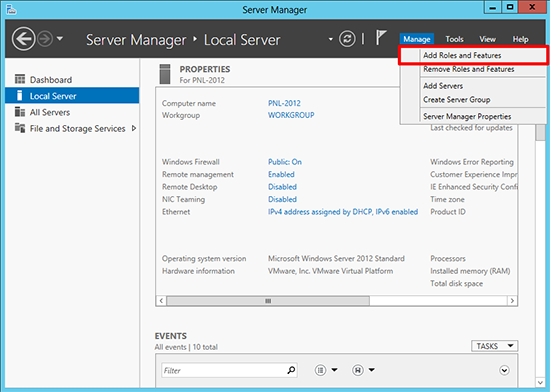Click the File and Storage Services icon
550x392 pixels.
click(20, 128)
